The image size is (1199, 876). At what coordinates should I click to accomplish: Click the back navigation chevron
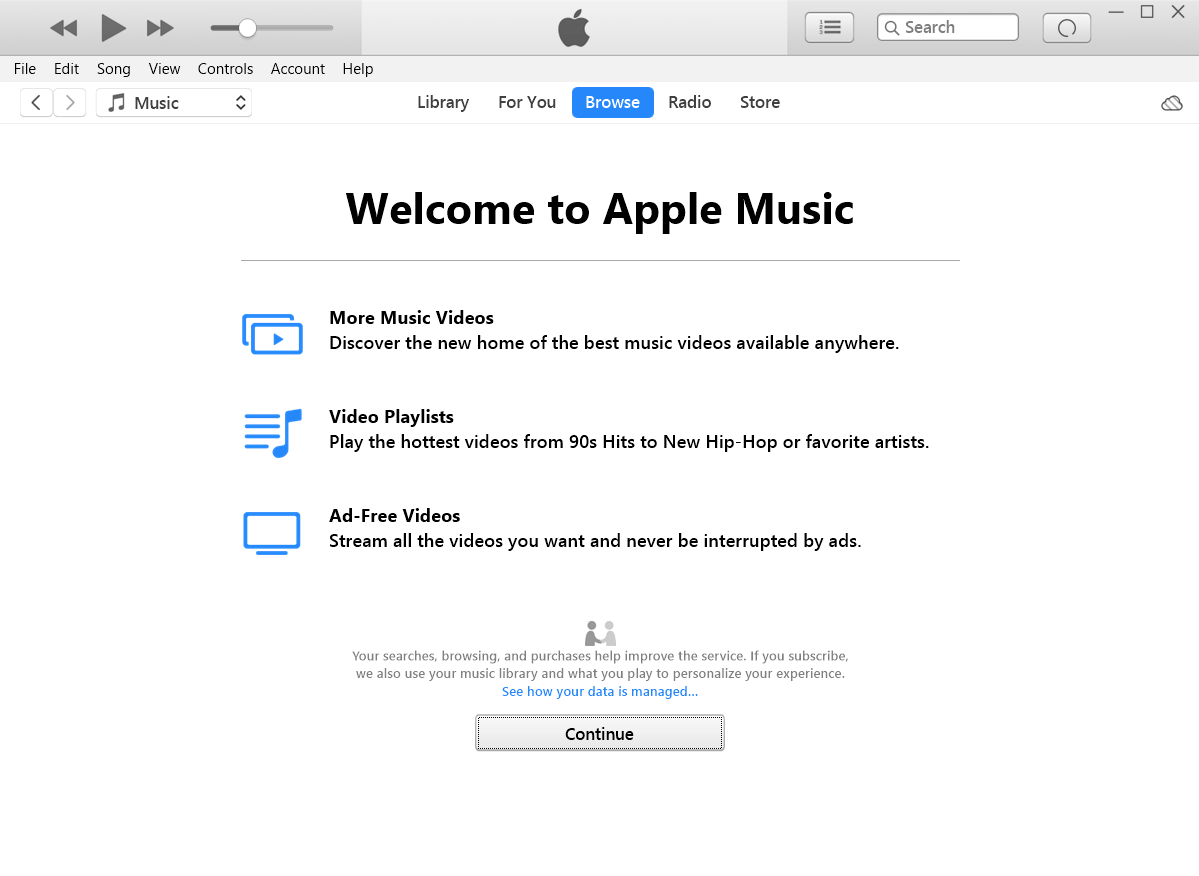click(x=36, y=102)
